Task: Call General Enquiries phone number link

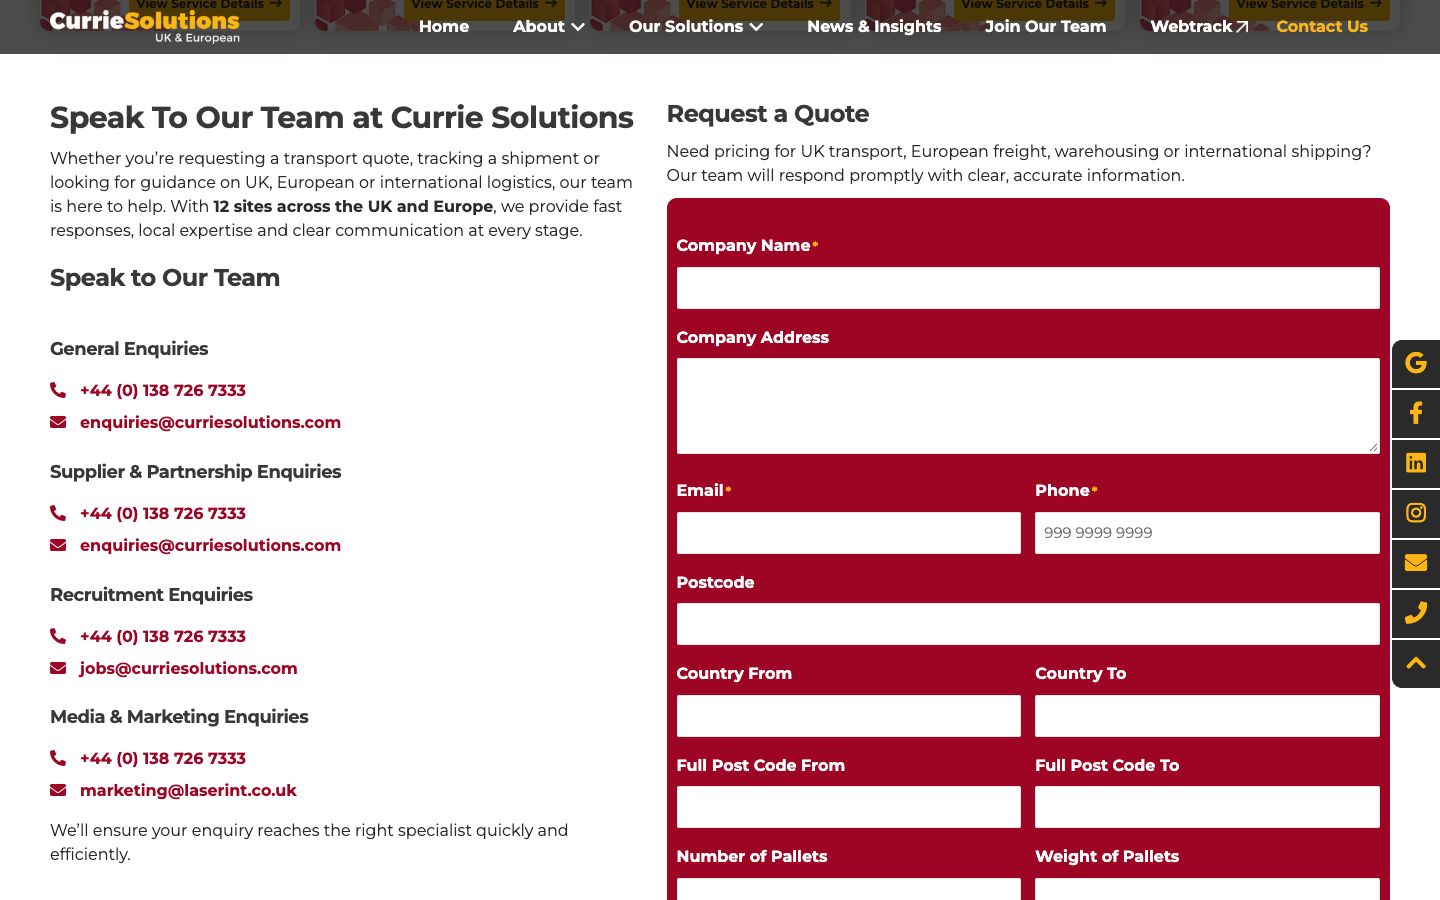Action: (x=163, y=390)
